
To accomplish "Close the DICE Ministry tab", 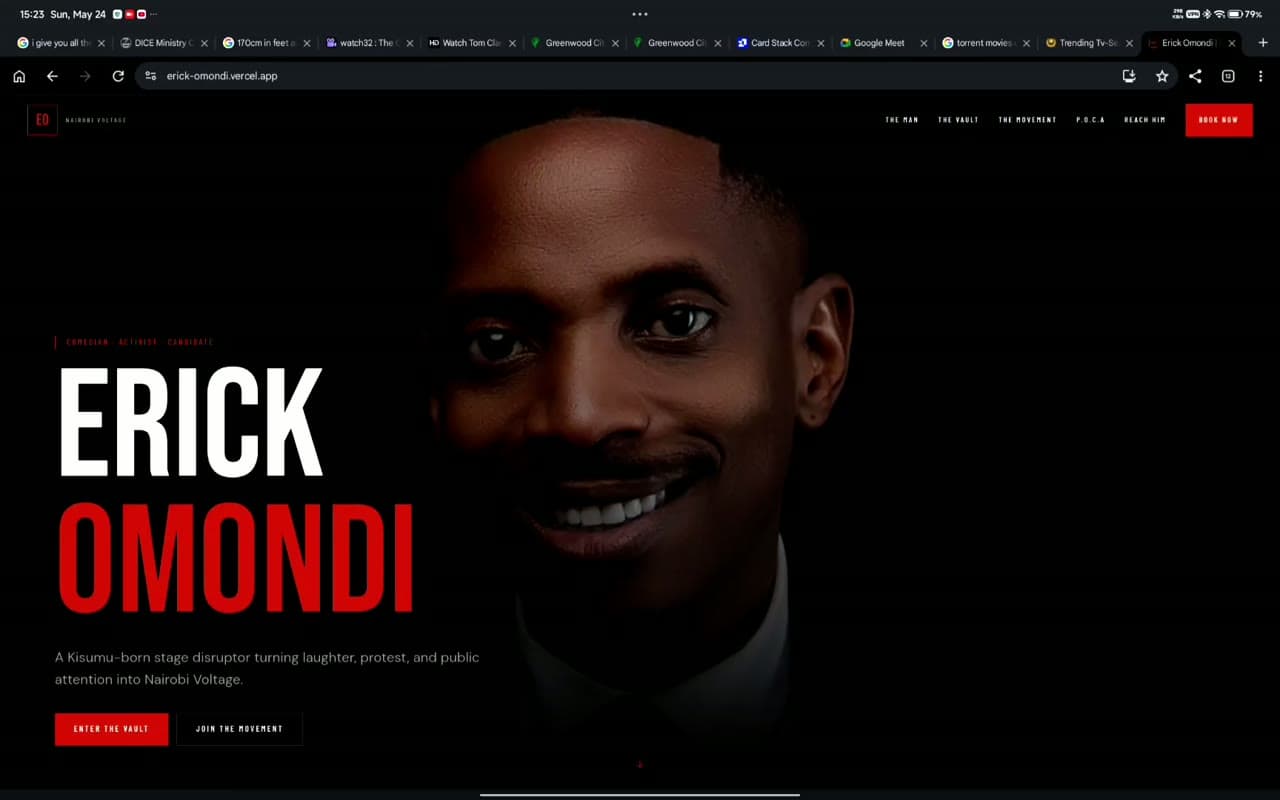I will (204, 43).
